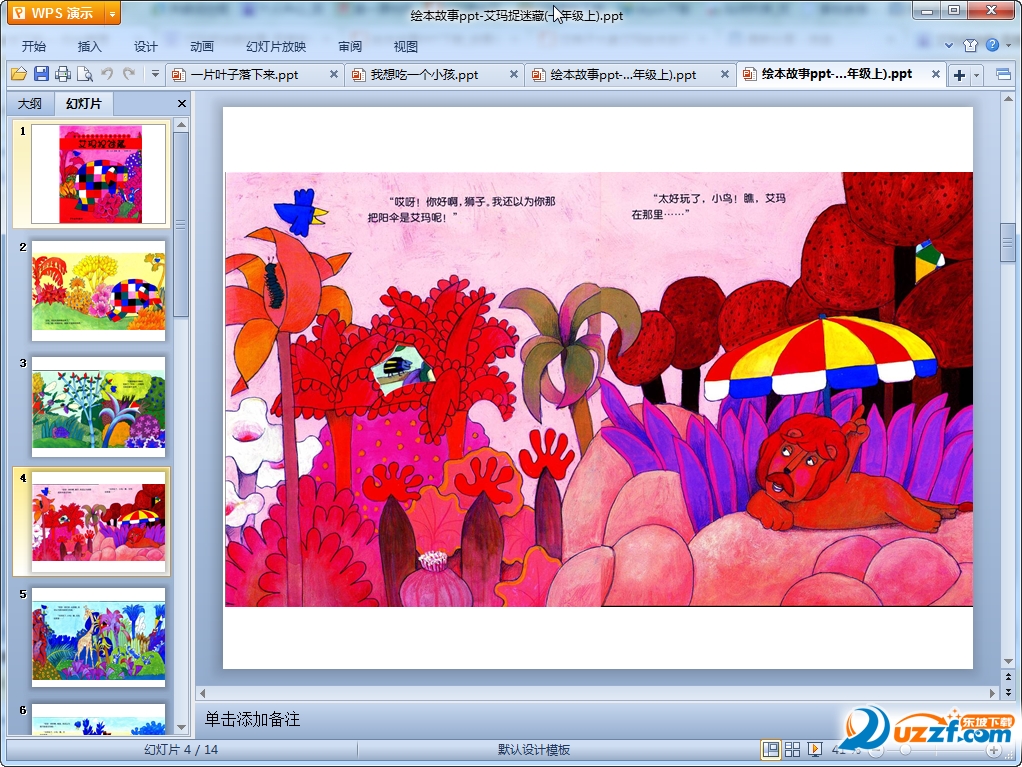Click the editor scroll up arrow
Screen dimensions: 1022x767
point(1008,99)
